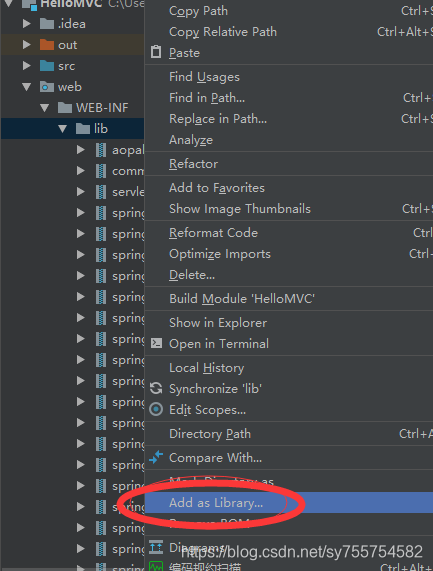
Task: Click the comm jar archive icon
Action: [101, 171]
